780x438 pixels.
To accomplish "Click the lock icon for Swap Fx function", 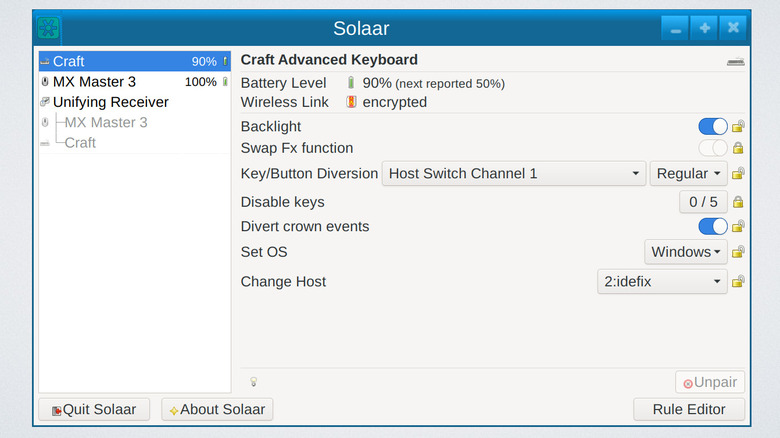I will pos(738,148).
